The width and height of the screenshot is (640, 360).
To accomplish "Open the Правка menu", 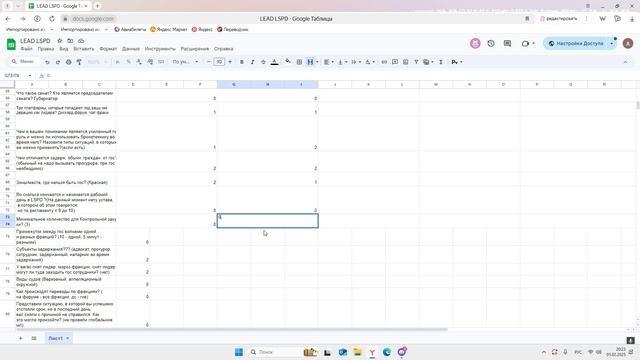I will point(46,49).
